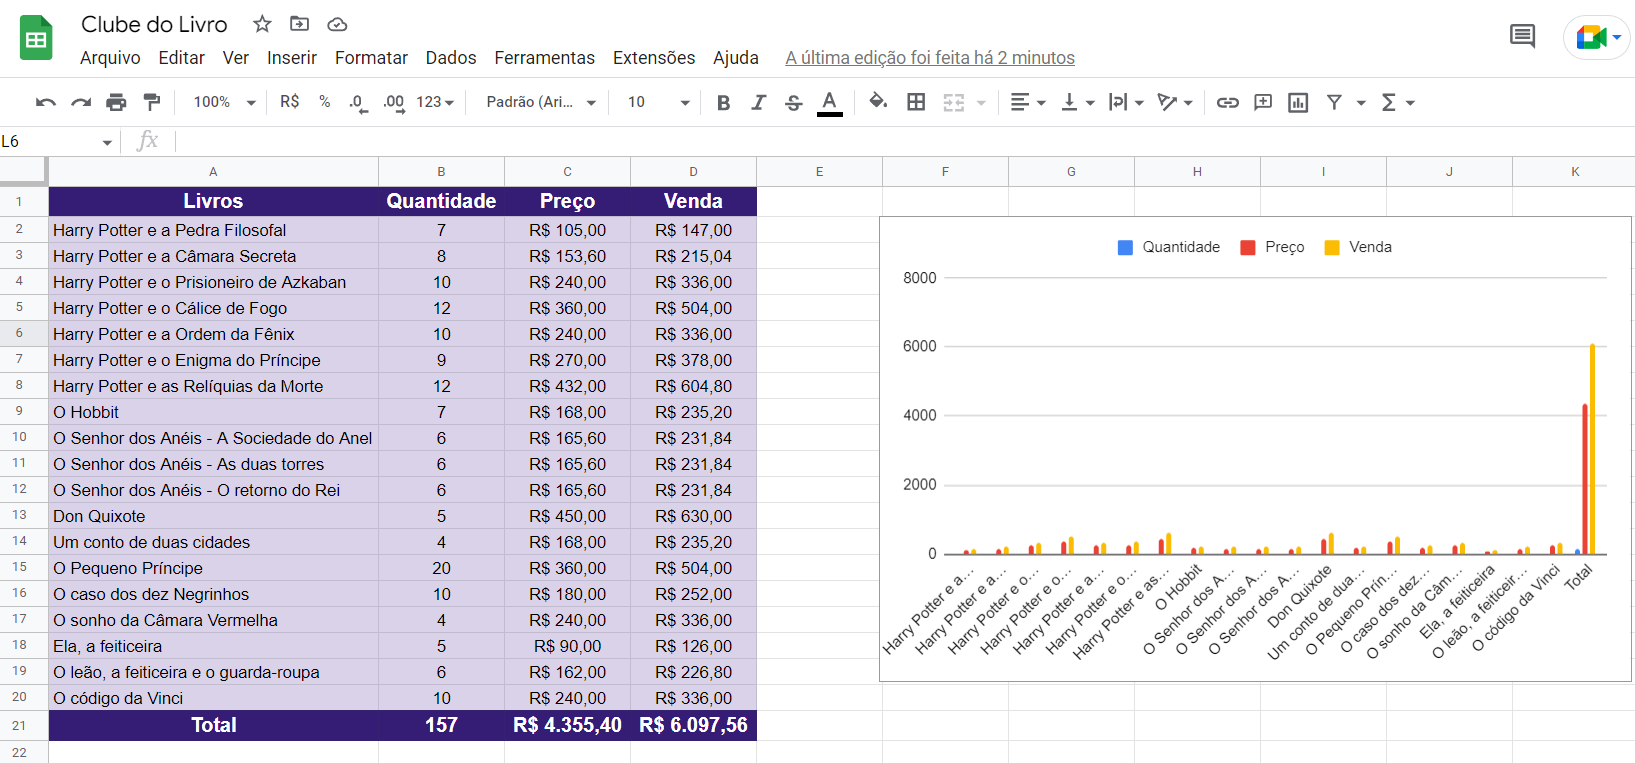1635x763 pixels.
Task: Format as currency with R$ button
Action: pyautogui.click(x=290, y=102)
